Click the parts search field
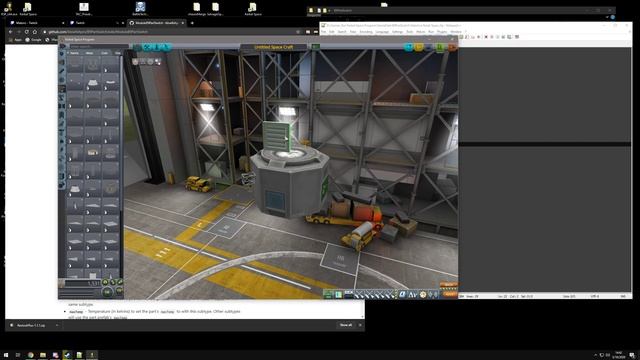 [99, 46]
